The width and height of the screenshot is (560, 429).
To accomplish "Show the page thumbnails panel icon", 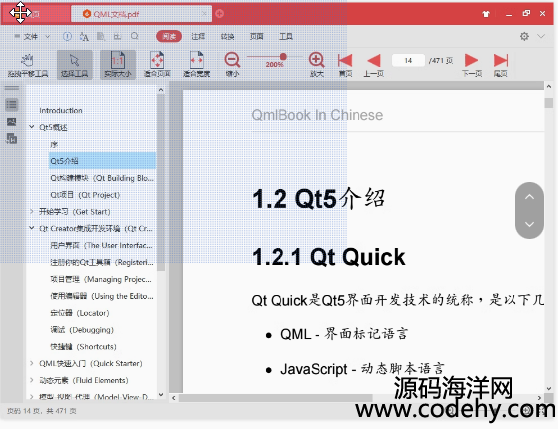I will click(11, 122).
